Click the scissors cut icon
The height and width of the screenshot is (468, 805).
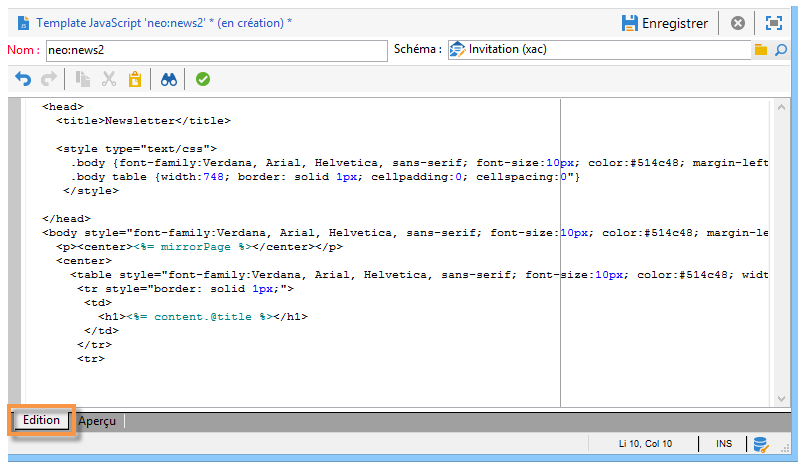tap(109, 80)
